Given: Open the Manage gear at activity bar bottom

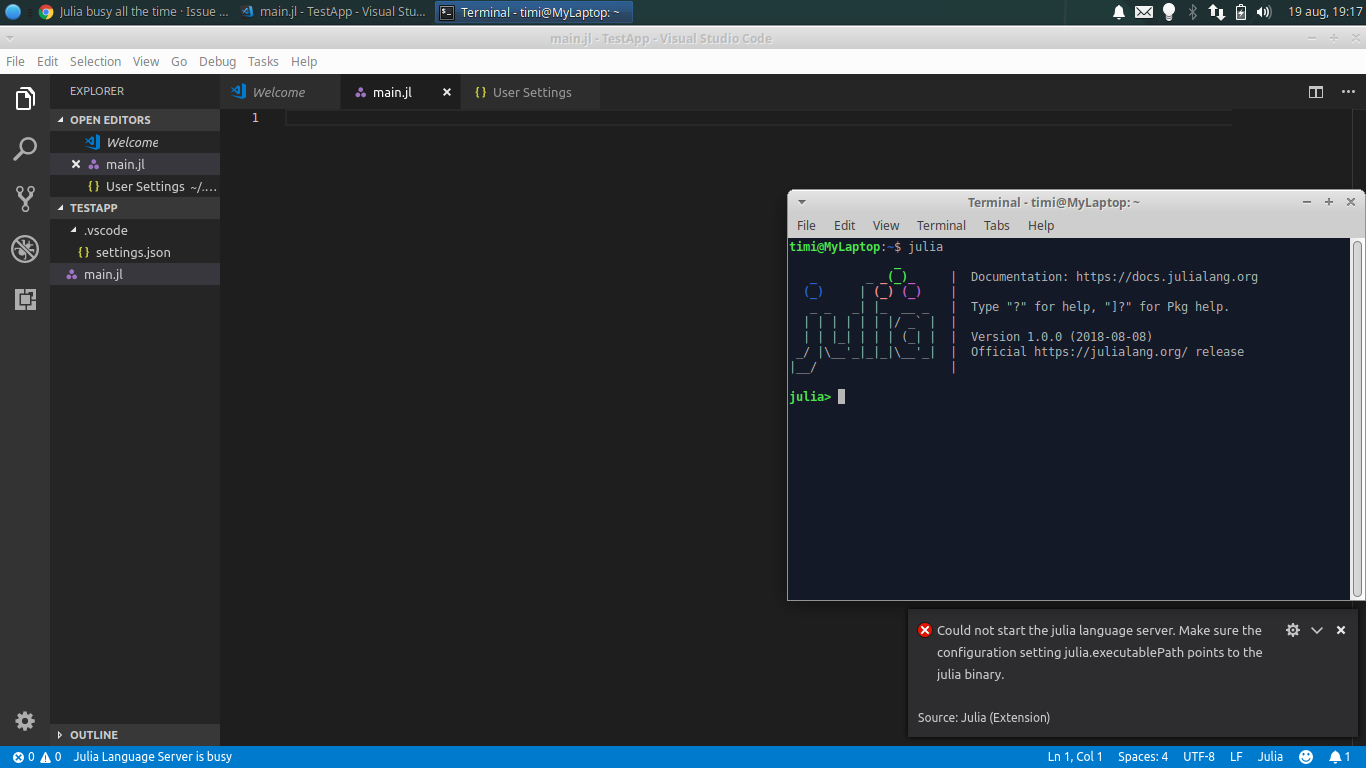Looking at the screenshot, I should pyautogui.click(x=24, y=720).
